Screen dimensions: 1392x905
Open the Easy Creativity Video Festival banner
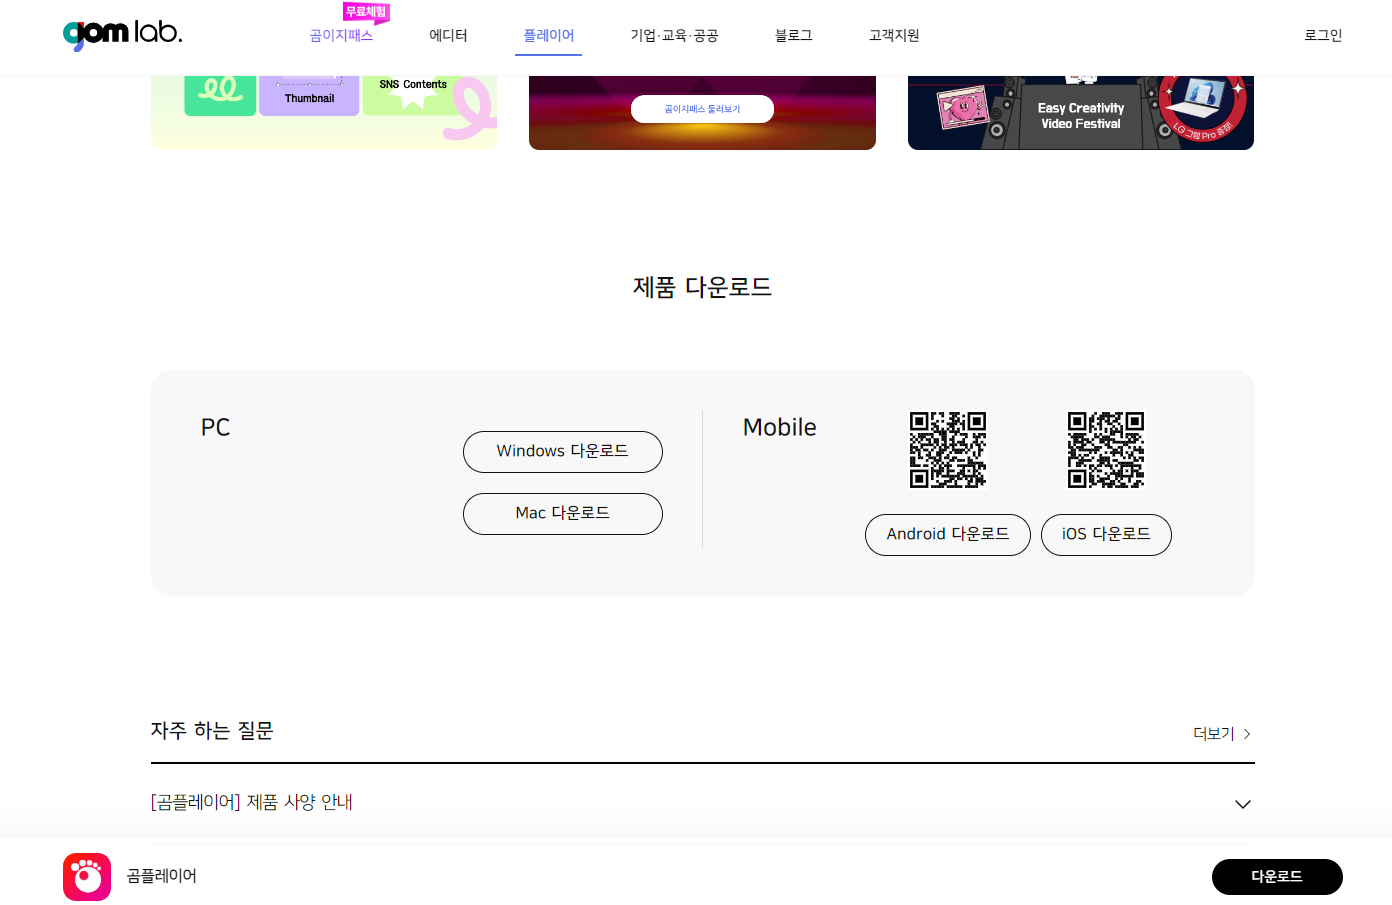[1081, 112]
